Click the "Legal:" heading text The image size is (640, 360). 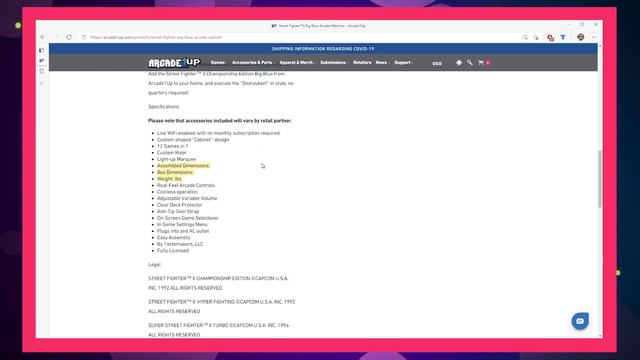(155, 264)
